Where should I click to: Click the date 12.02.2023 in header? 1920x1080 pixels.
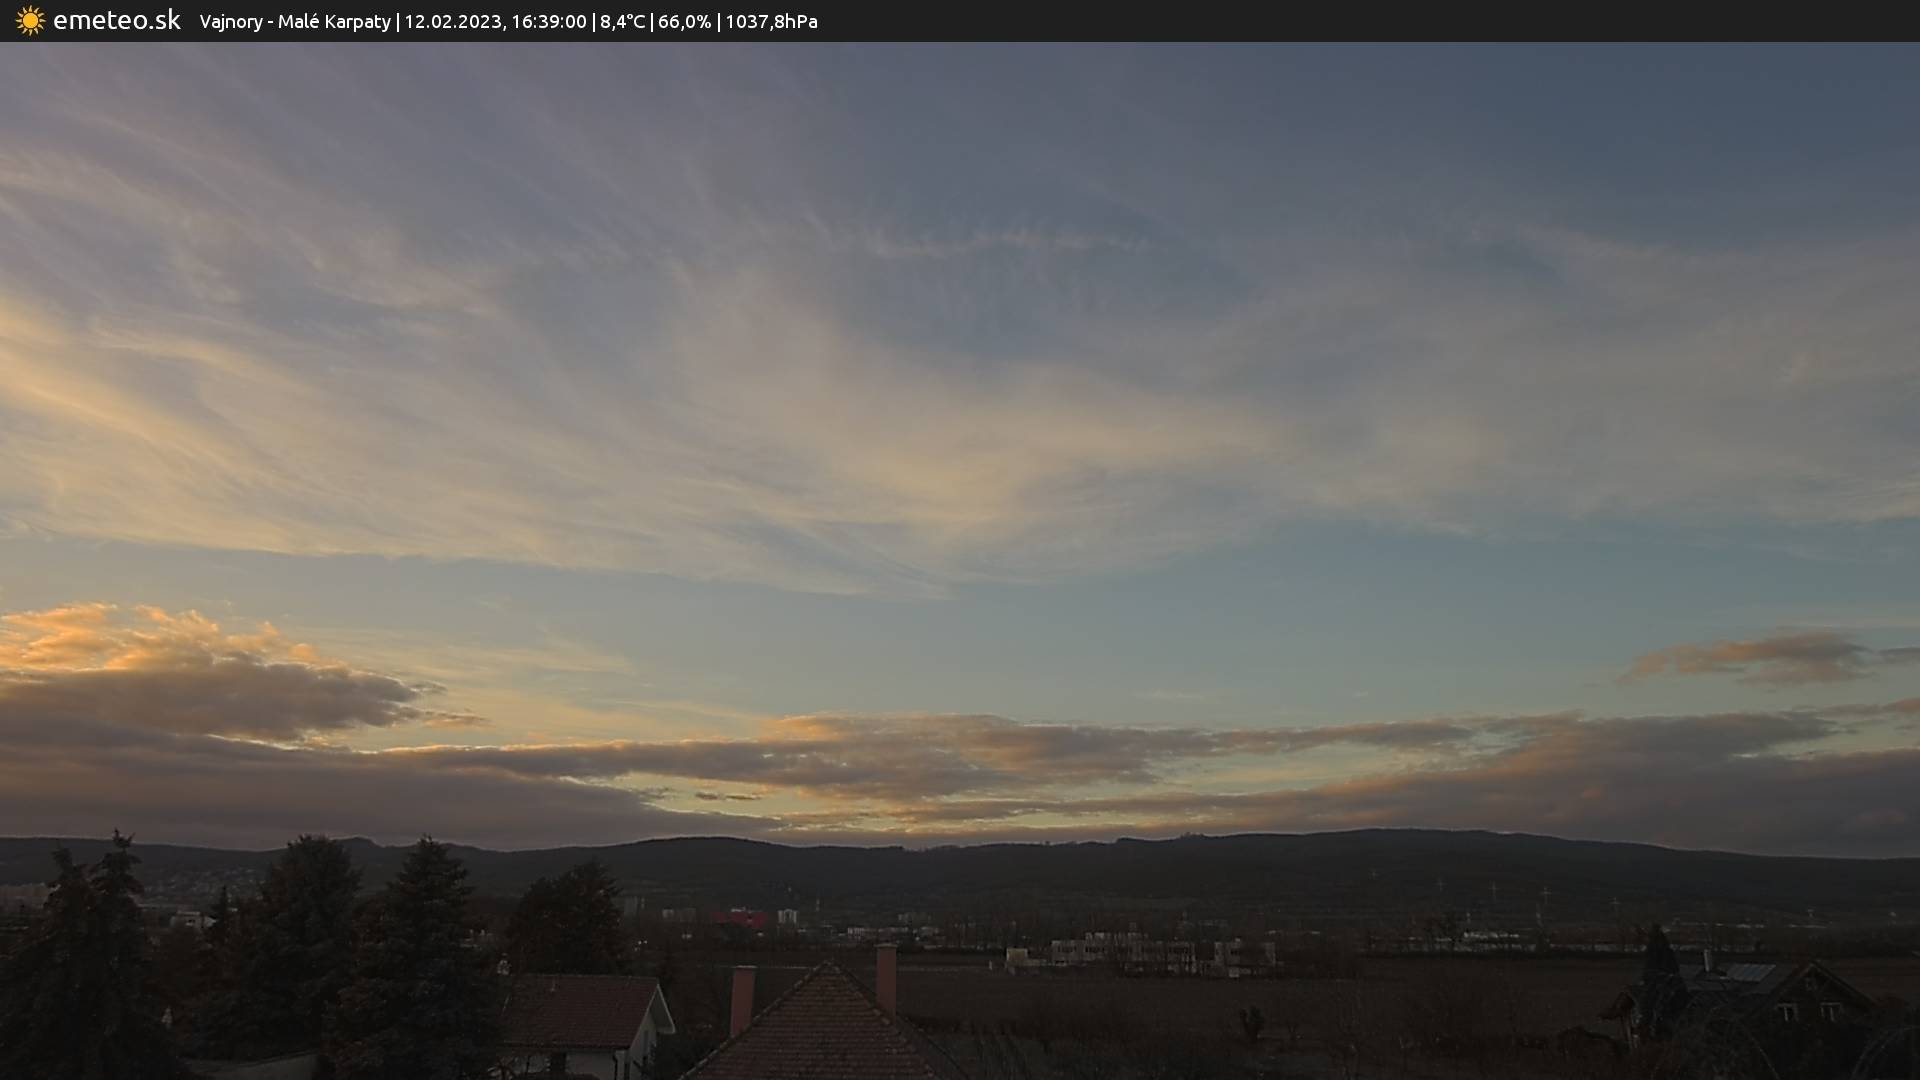coord(452,22)
